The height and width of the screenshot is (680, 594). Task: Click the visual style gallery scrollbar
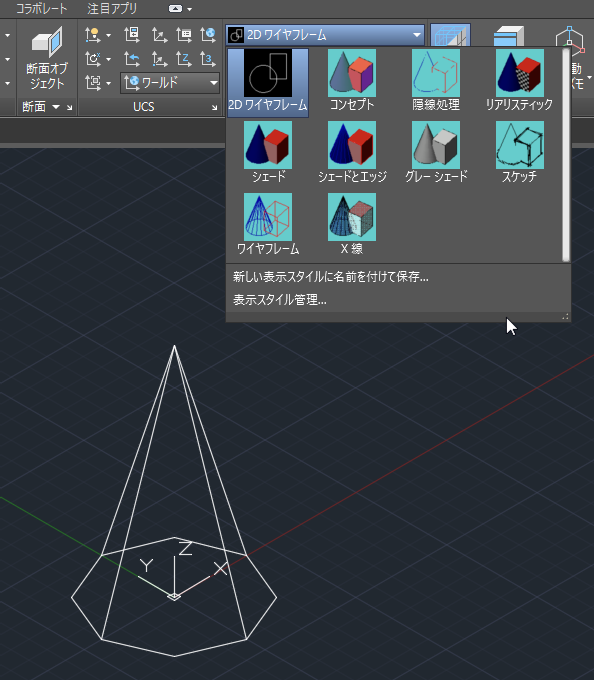[565, 155]
